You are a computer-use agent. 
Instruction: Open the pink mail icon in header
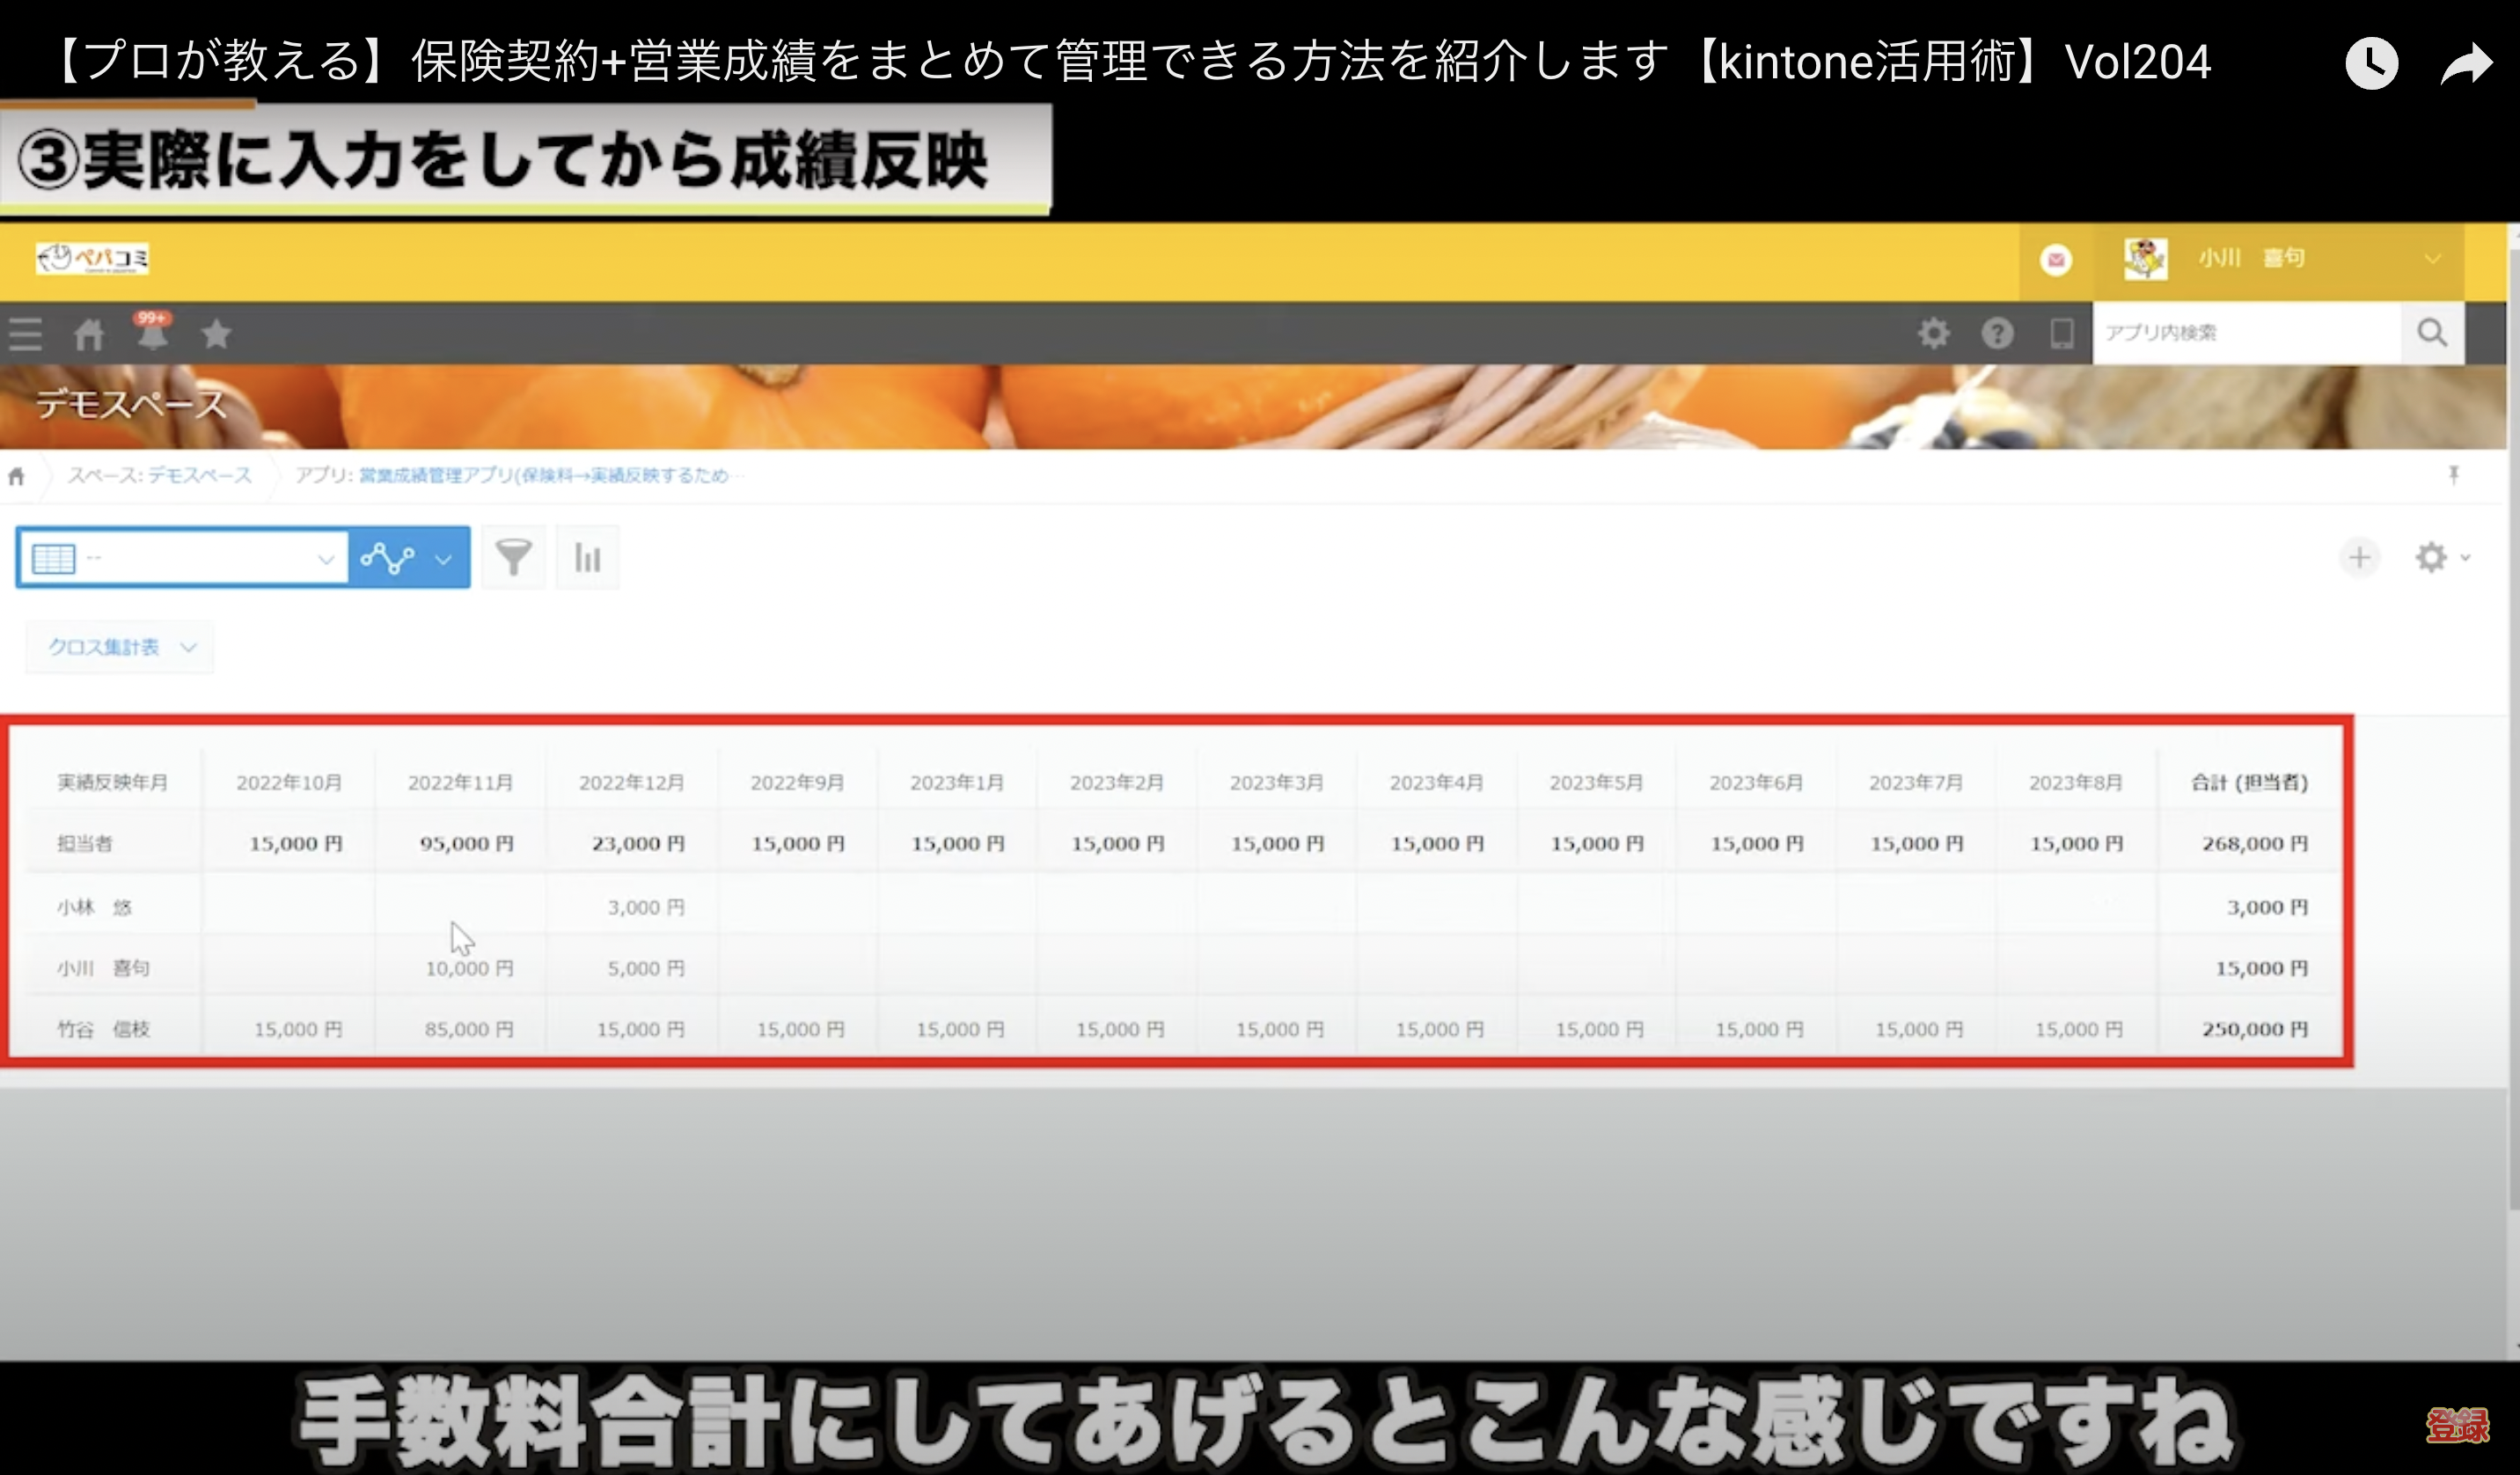[2056, 260]
